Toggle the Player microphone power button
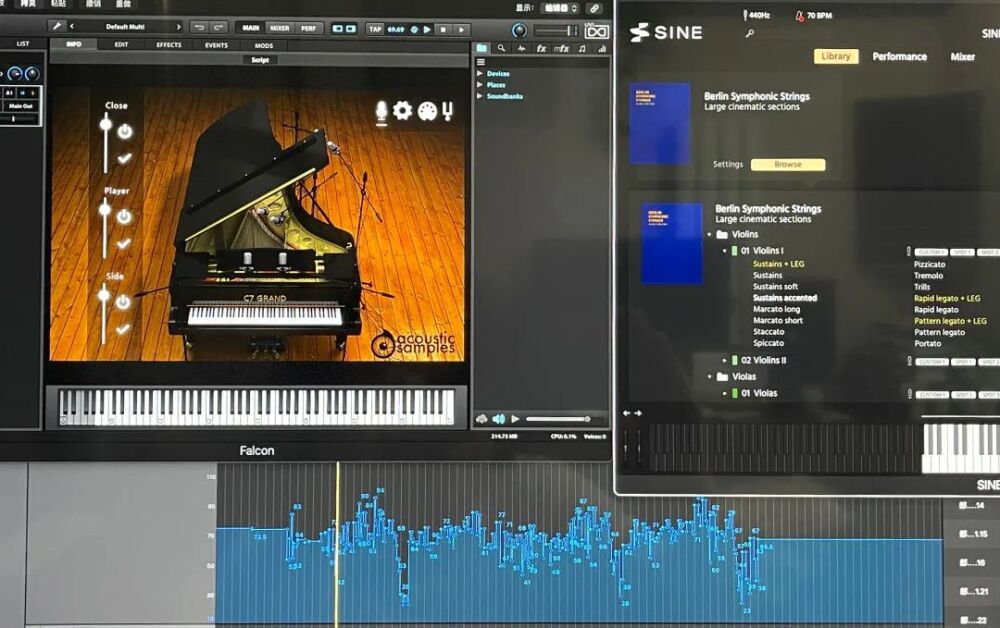This screenshot has height=628, width=1000. pos(124,216)
